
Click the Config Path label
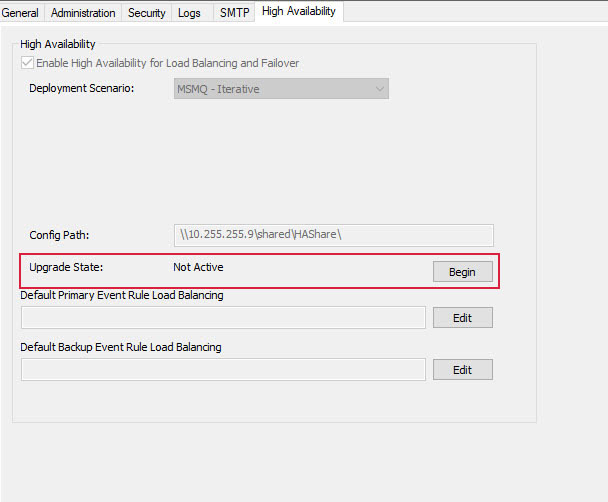[x=59, y=235]
